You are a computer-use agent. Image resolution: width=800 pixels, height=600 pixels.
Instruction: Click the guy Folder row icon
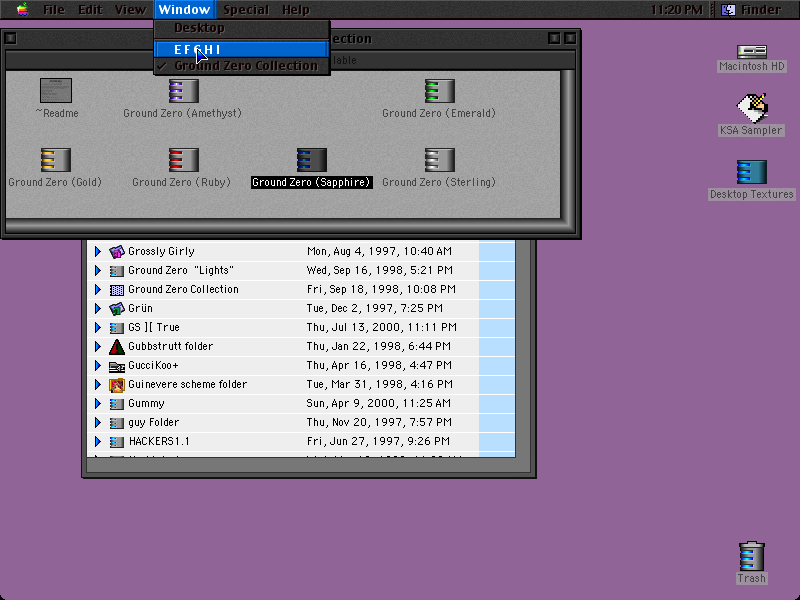(117, 423)
